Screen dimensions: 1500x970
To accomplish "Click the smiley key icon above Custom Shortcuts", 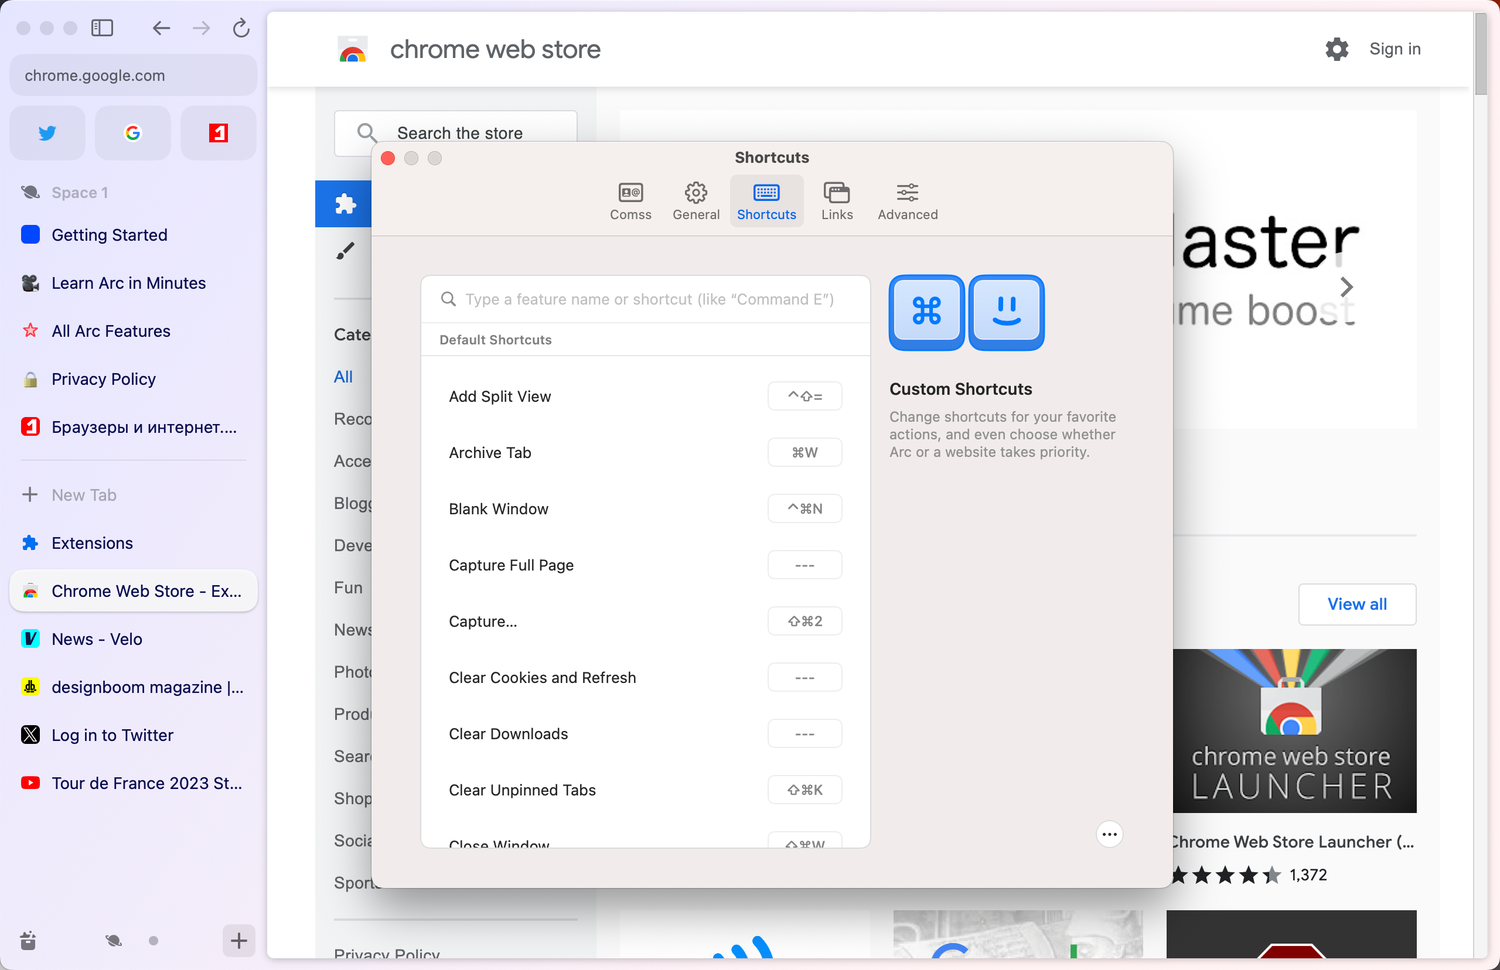I will pos(1007,312).
